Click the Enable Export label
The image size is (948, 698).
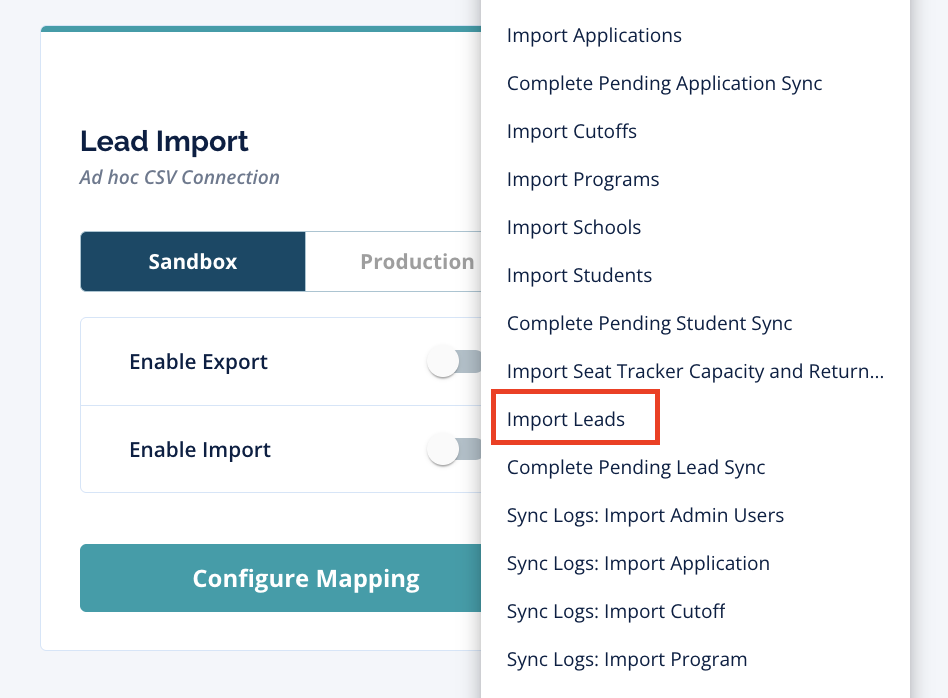coord(198,362)
